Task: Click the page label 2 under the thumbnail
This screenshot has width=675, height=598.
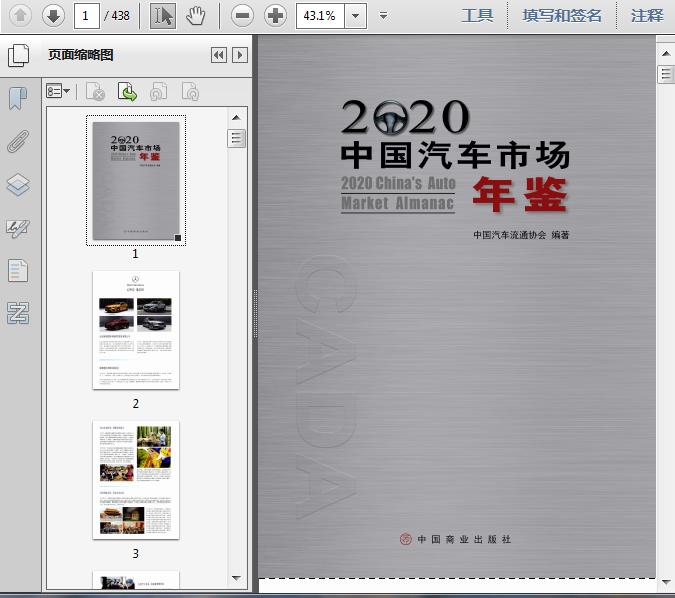Action: click(x=136, y=403)
